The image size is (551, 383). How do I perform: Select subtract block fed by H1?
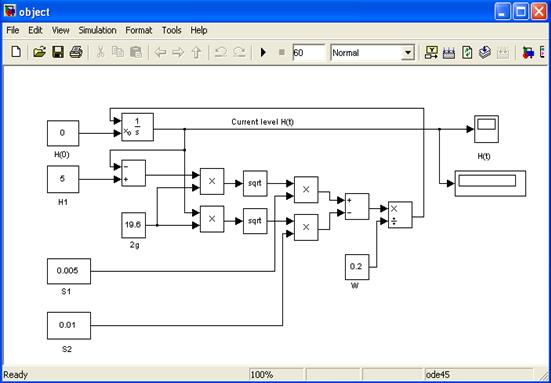(x=134, y=173)
